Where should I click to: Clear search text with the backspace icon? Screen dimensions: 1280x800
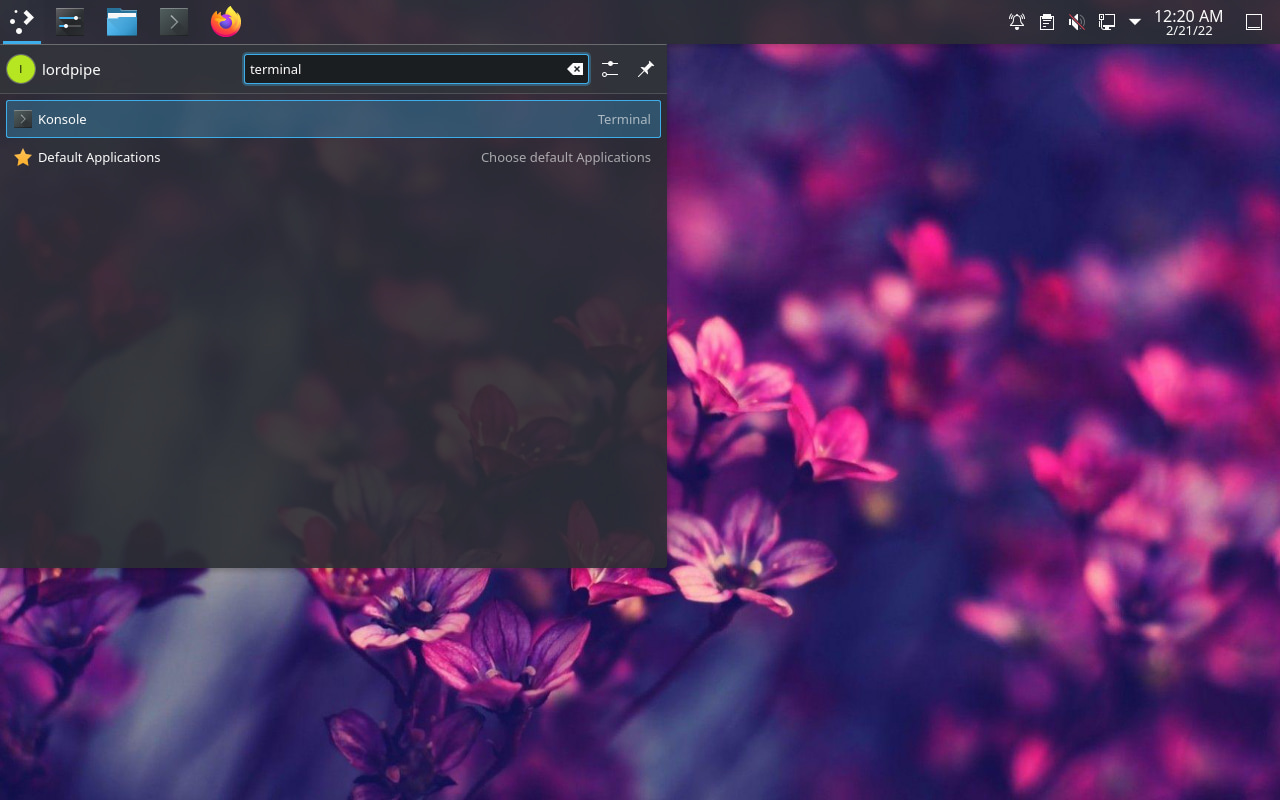point(575,69)
